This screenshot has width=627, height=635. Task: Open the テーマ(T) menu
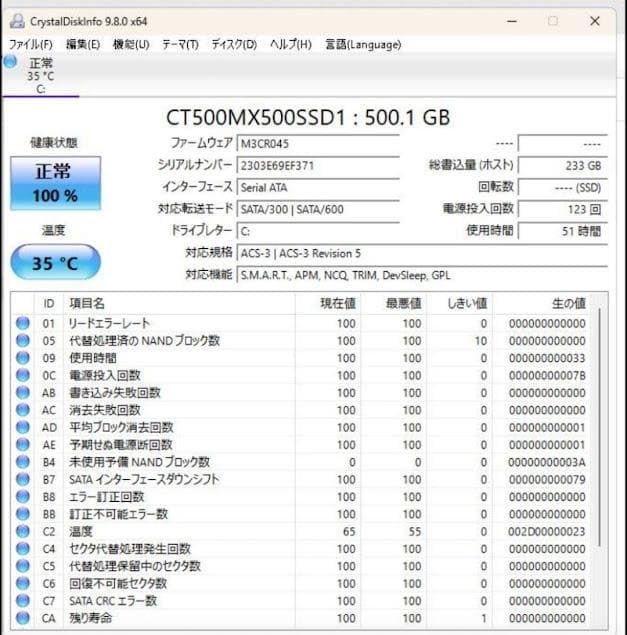point(180,45)
